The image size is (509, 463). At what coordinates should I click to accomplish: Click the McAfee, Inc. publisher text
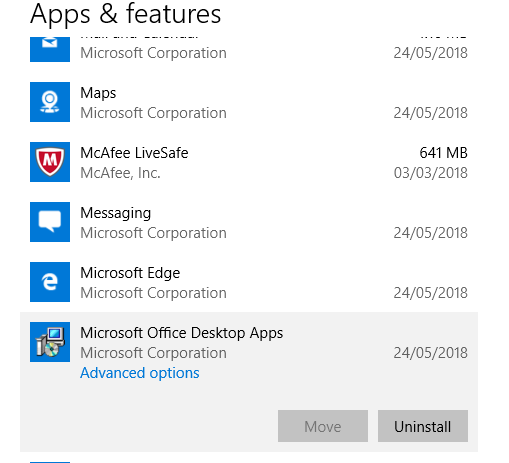[x=120, y=173]
